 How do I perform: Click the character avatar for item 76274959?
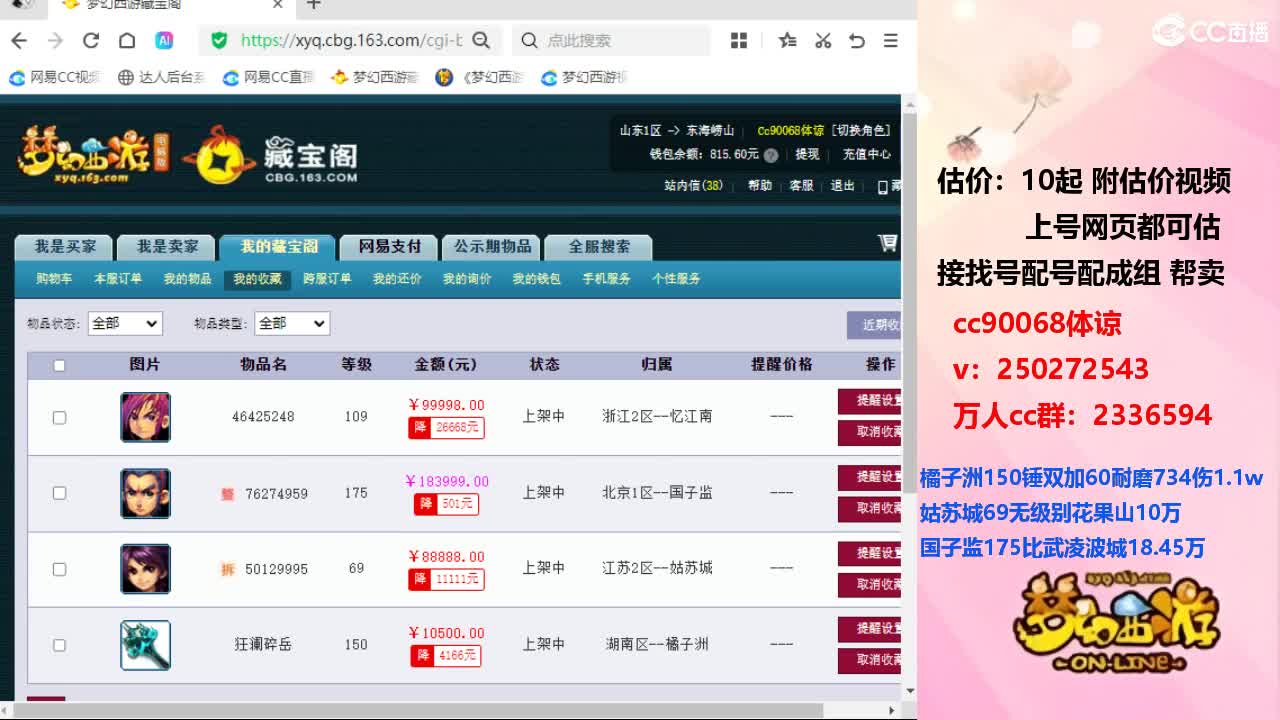tap(145, 493)
